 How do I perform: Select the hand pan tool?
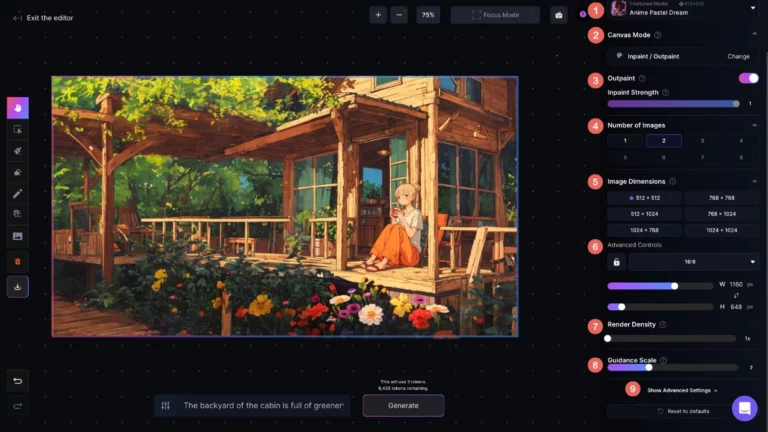18,108
